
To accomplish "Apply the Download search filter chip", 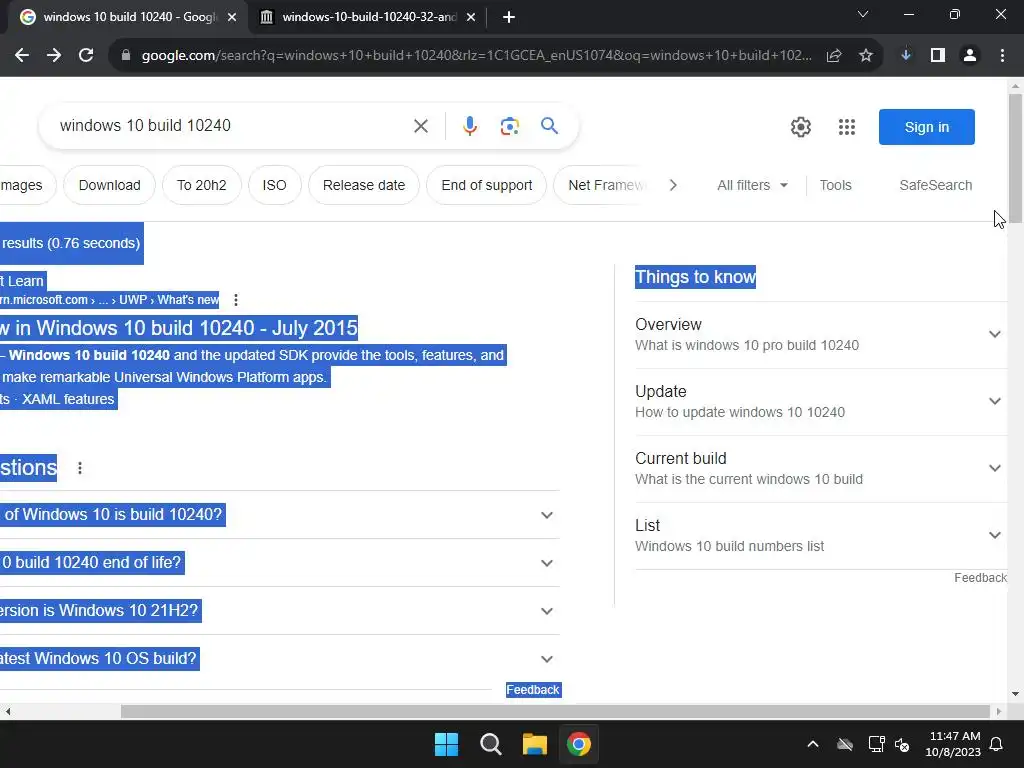I will click(110, 185).
